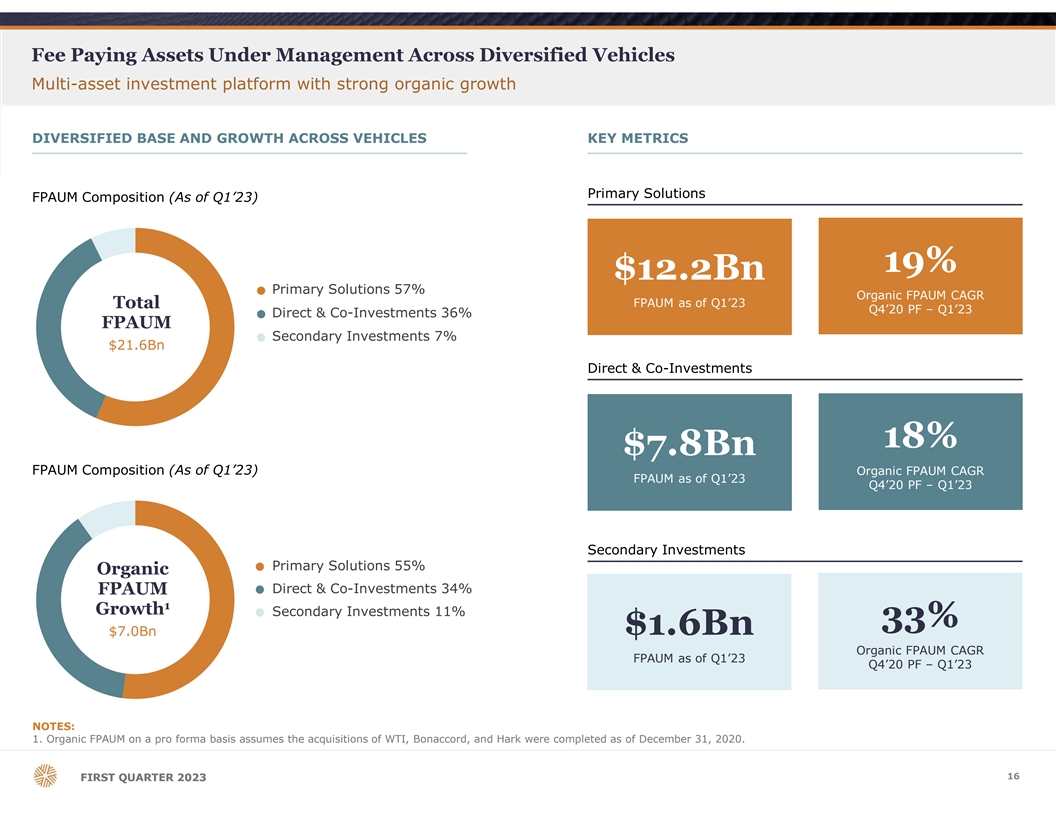This screenshot has width=1056, height=816.
Task: Click the company starburst logo in footer
Action: point(44,777)
